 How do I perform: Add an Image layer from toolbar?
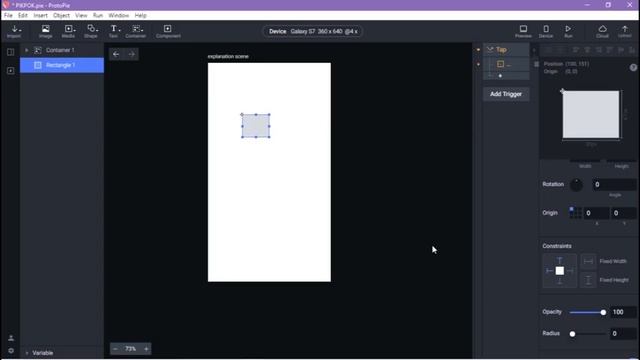pos(46,31)
